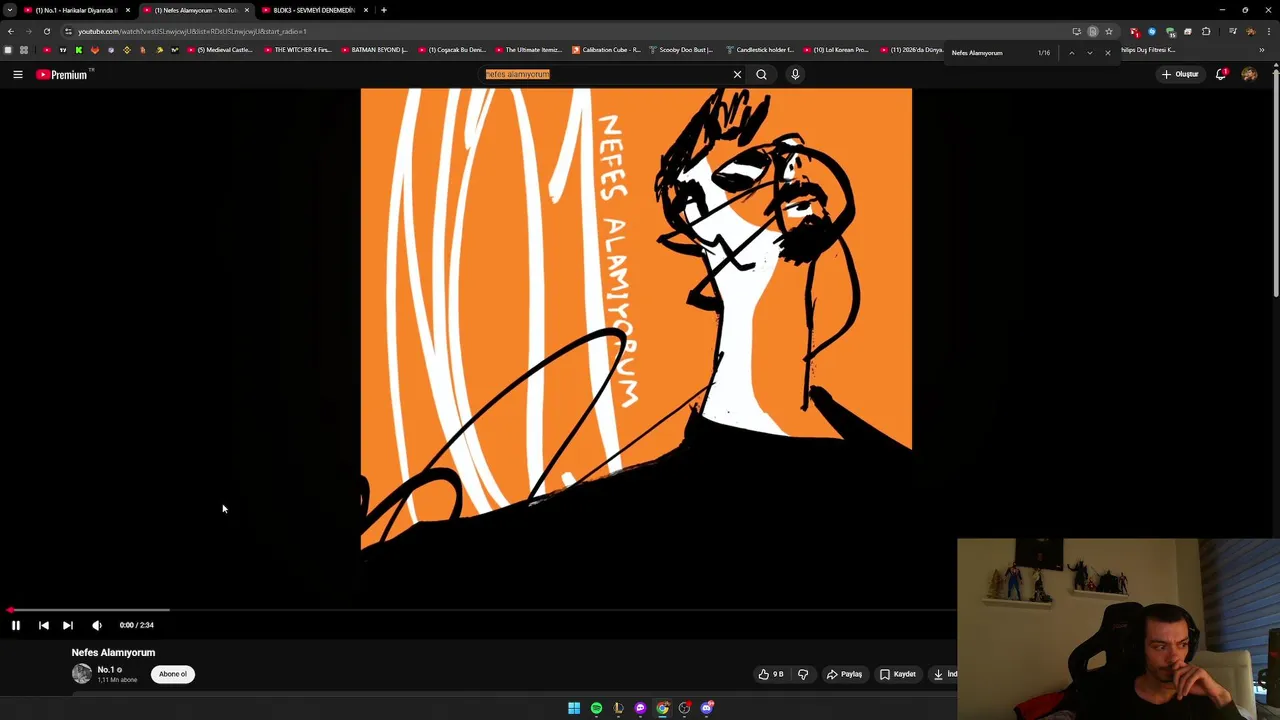The width and height of the screenshot is (1280, 720).
Task: Open THE WITCHER 4 bookmark
Action: [x=297, y=50]
